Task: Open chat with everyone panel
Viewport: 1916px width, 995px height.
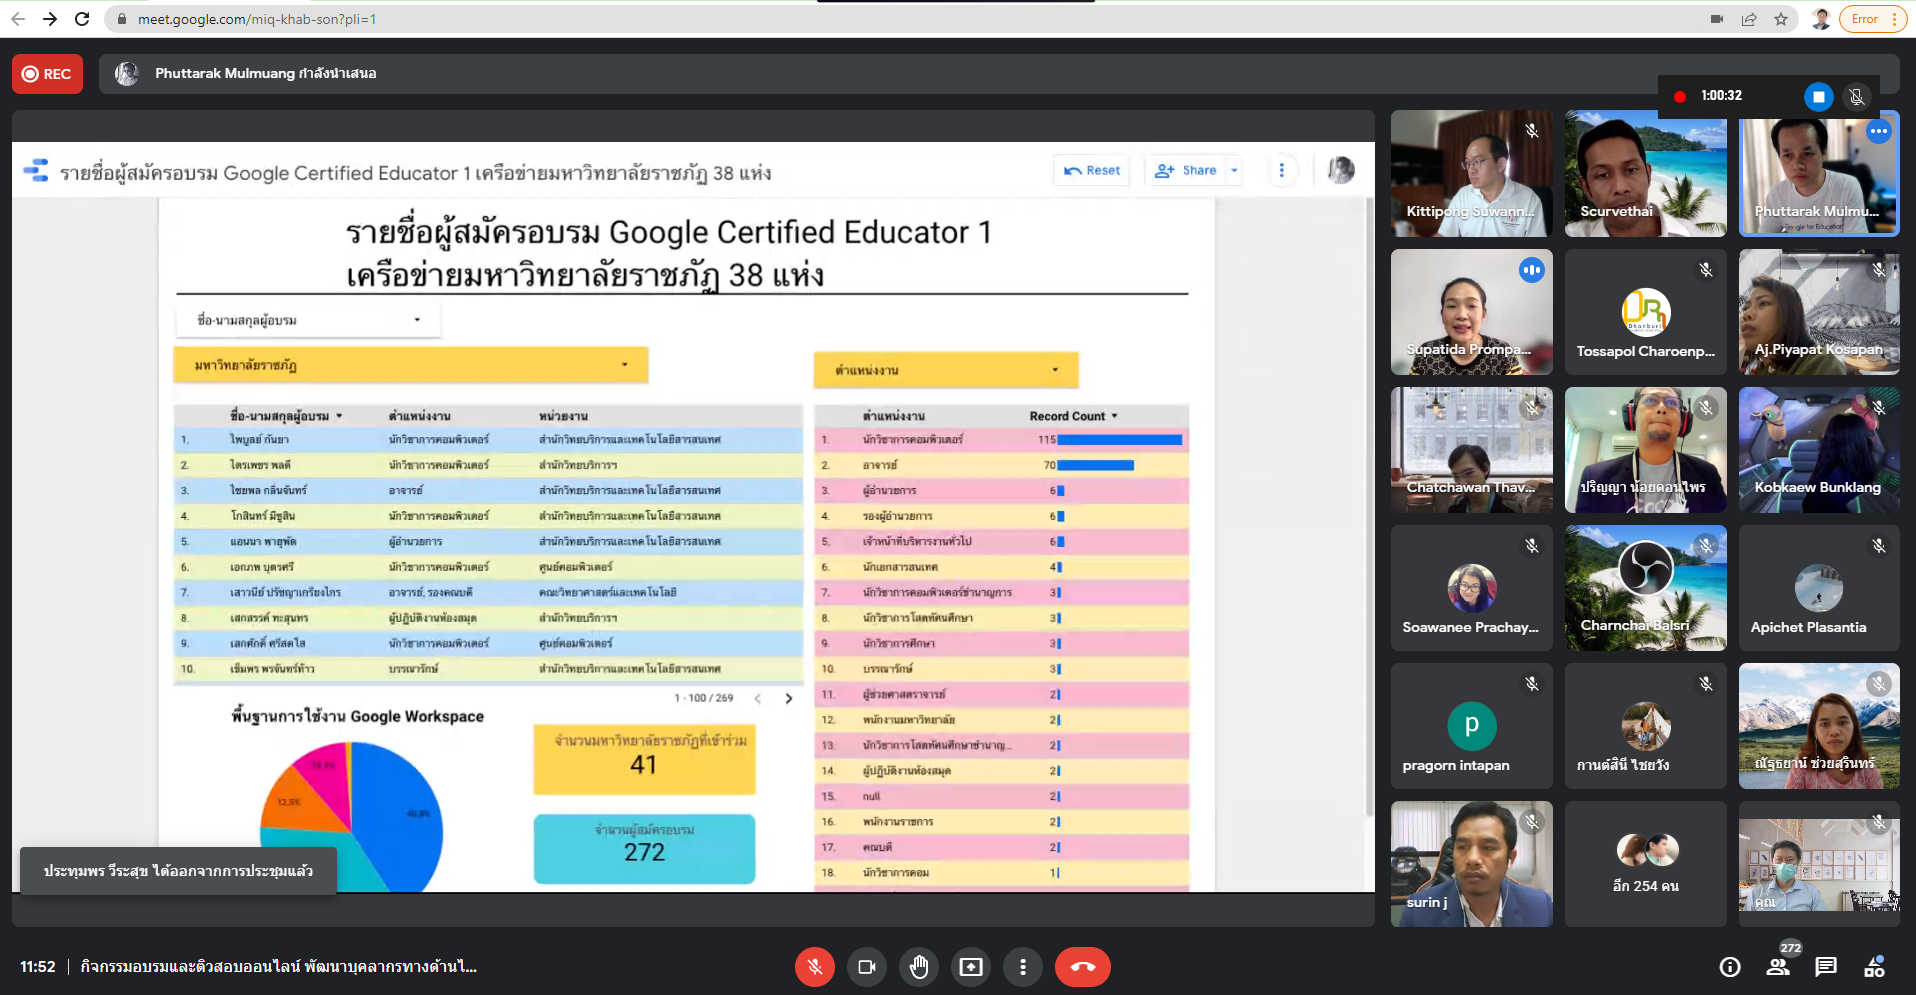Action: click(1826, 967)
